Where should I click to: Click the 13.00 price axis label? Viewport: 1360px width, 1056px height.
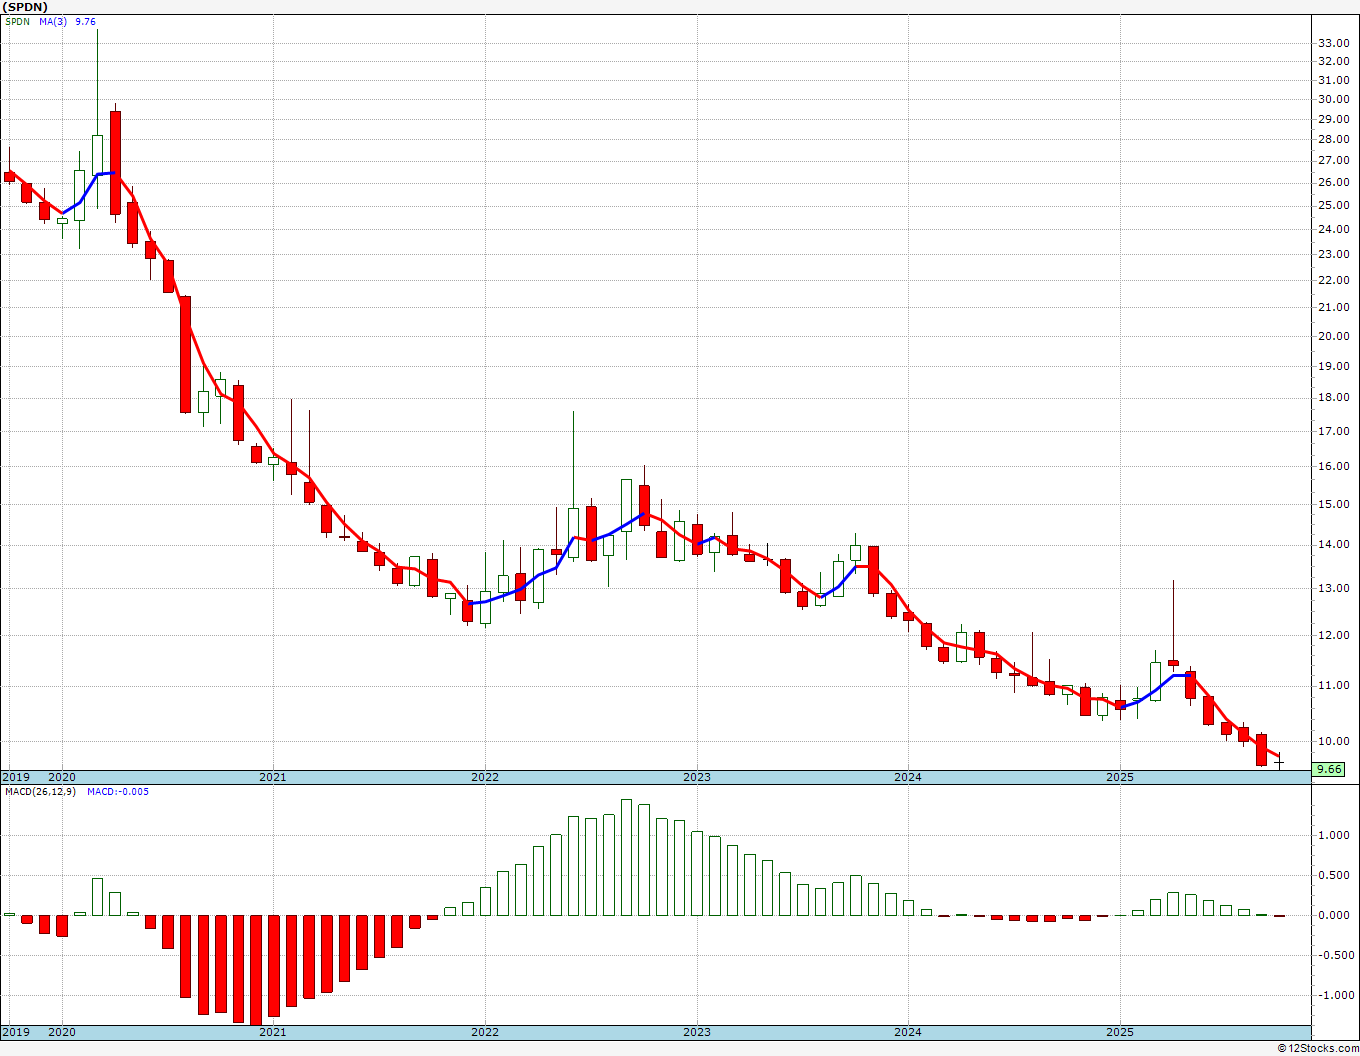coord(1333,588)
